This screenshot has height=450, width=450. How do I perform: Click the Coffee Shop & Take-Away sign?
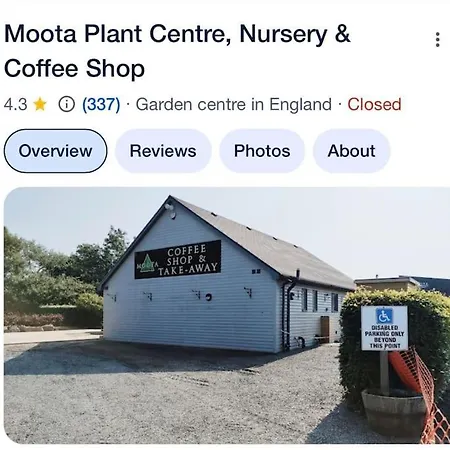(x=178, y=259)
